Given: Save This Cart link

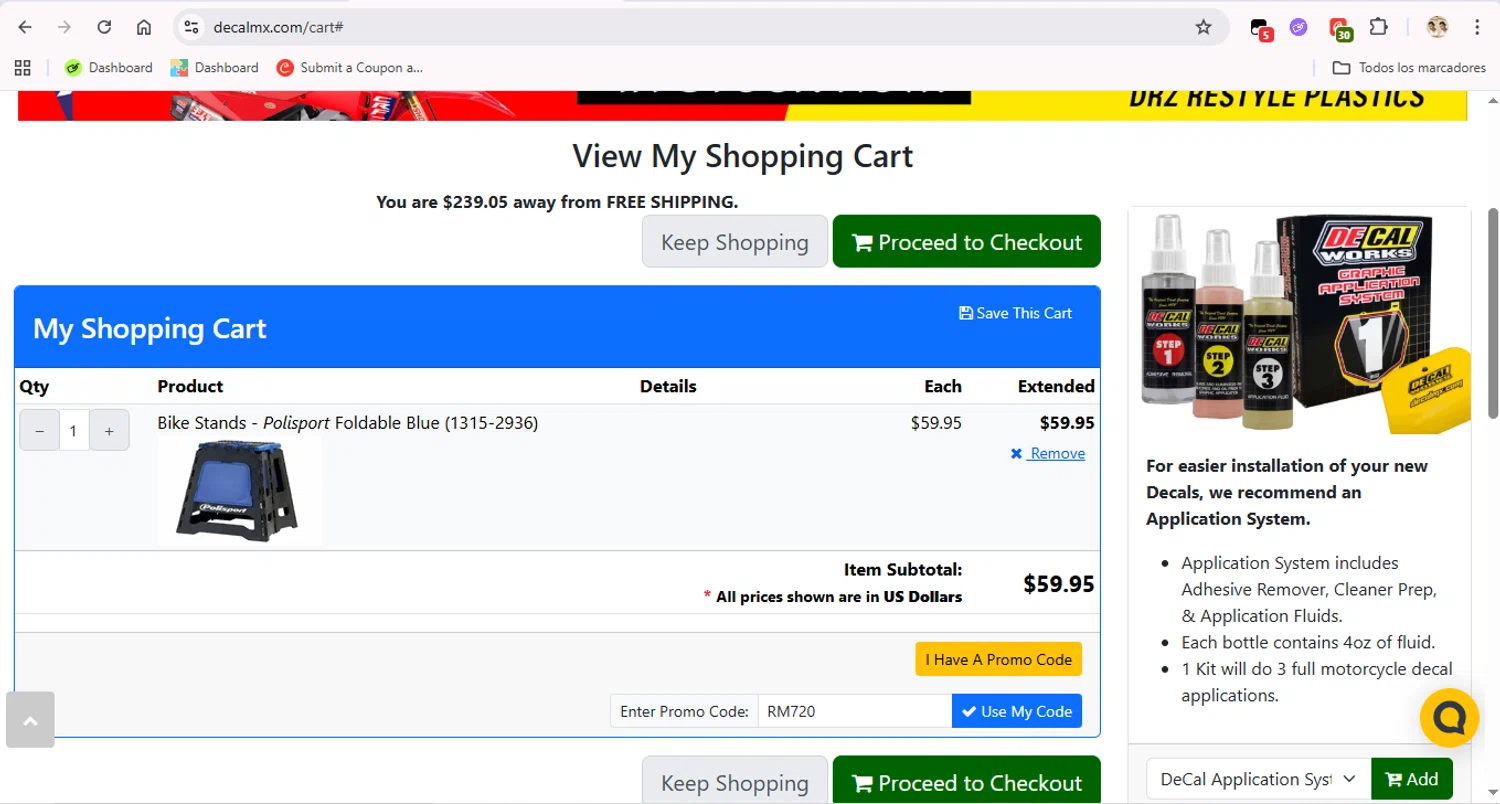Looking at the screenshot, I should (x=1015, y=313).
